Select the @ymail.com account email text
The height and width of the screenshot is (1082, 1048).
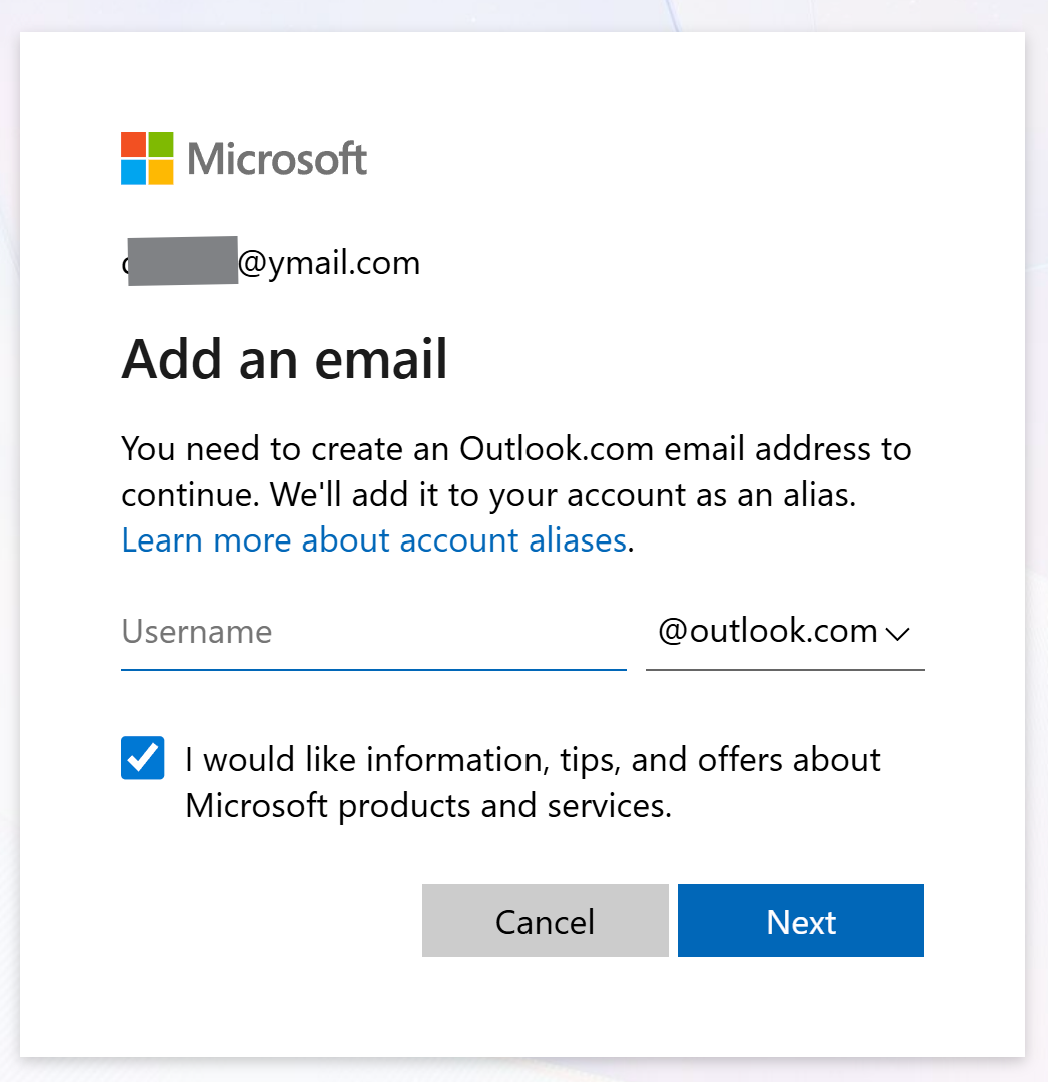click(x=270, y=262)
